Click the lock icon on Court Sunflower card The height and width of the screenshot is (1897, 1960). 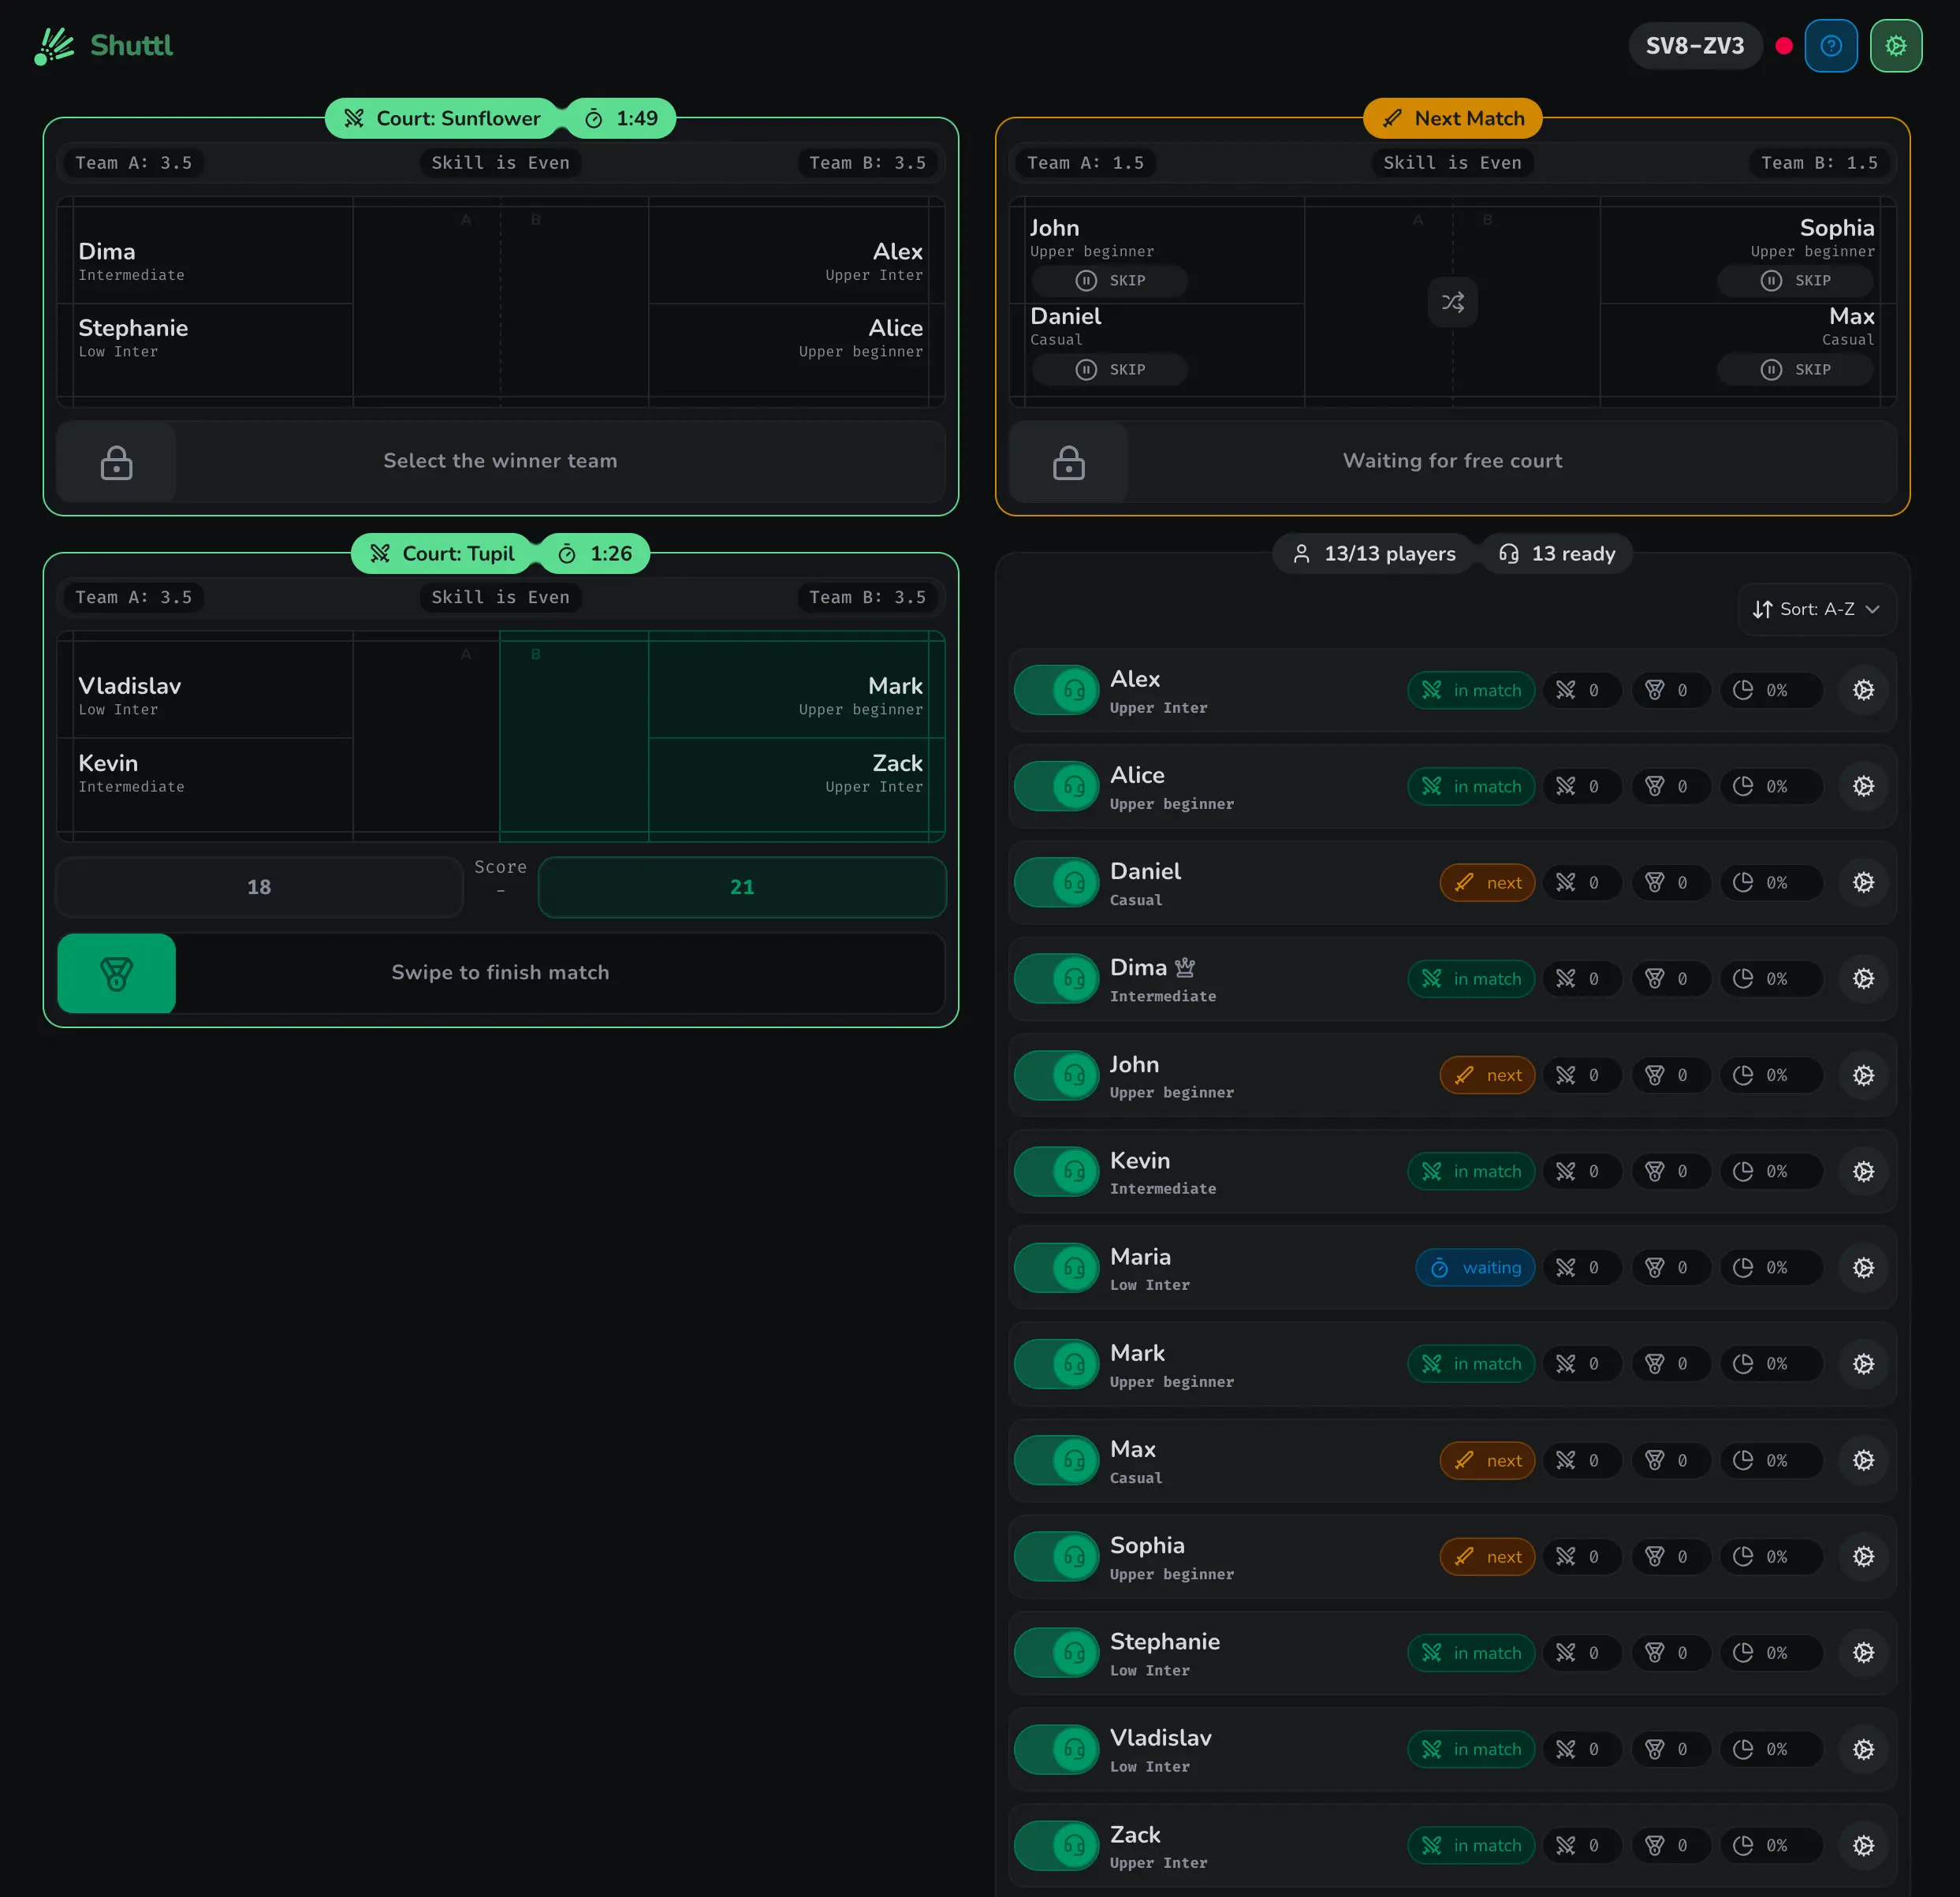116,462
